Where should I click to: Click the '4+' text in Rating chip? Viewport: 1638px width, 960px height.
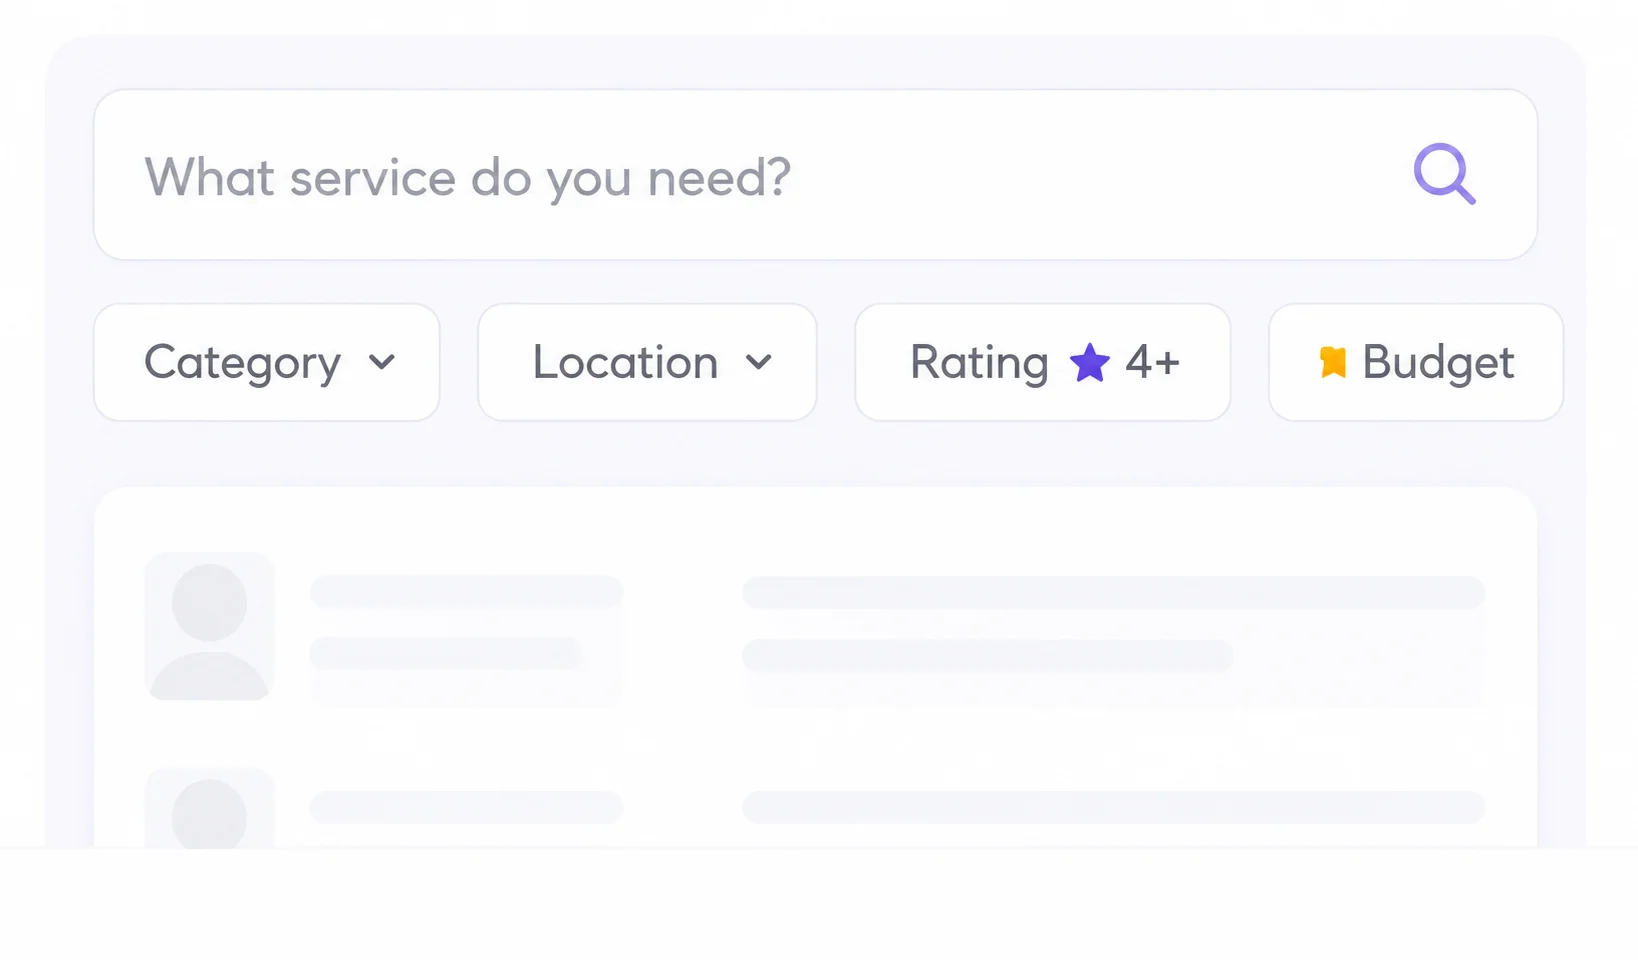(x=1152, y=362)
